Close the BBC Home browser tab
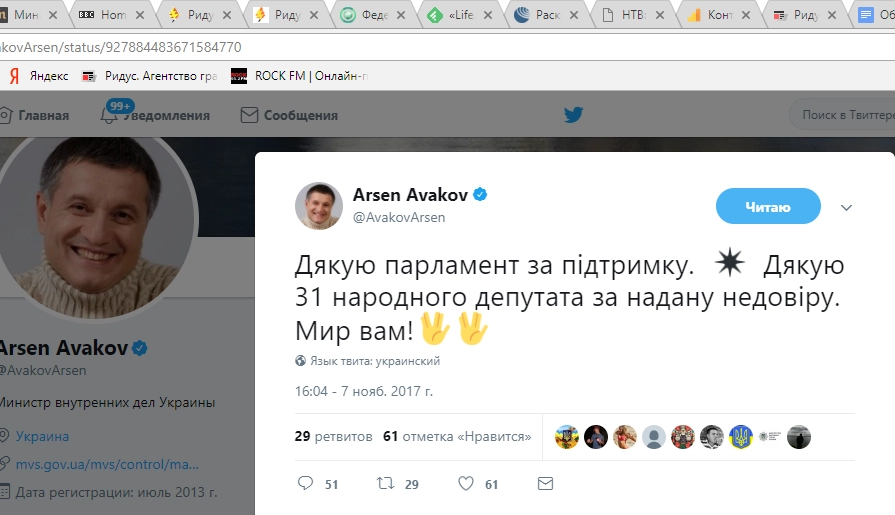This screenshot has width=895, height=515. [140, 15]
